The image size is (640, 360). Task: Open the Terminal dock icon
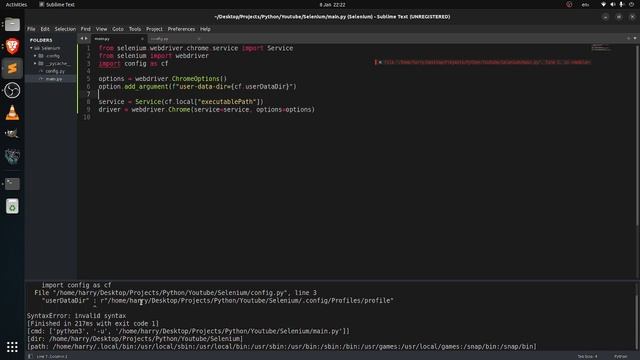[12, 184]
